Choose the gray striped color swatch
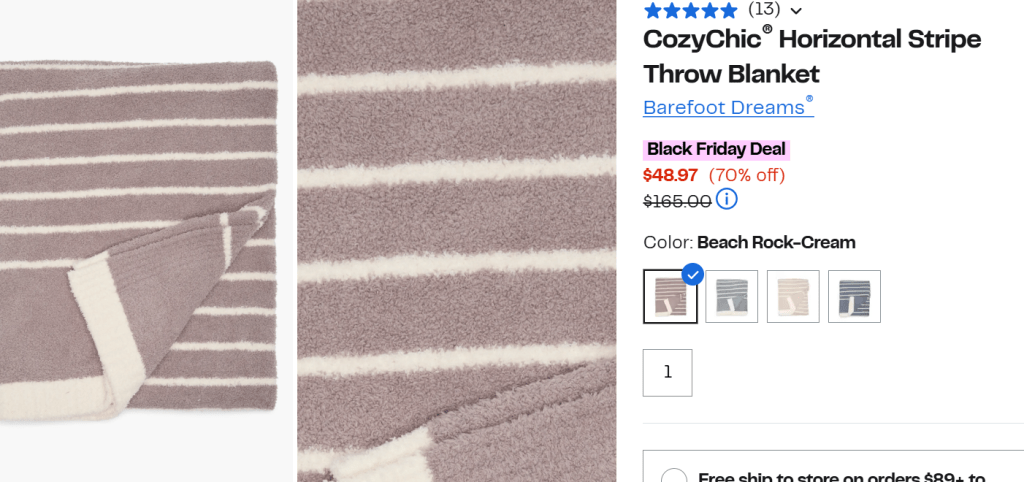The height and width of the screenshot is (482, 1024). pyautogui.click(x=732, y=296)
